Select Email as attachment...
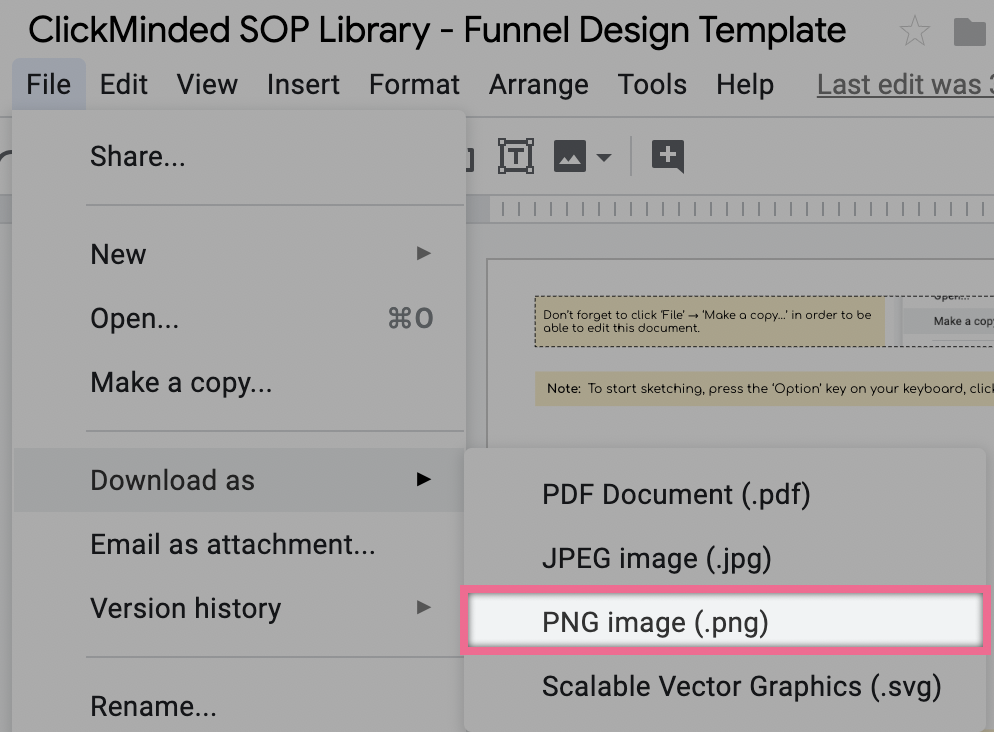Screen dimensions: 994x732 pyautogui.click(x=233, y=544)
